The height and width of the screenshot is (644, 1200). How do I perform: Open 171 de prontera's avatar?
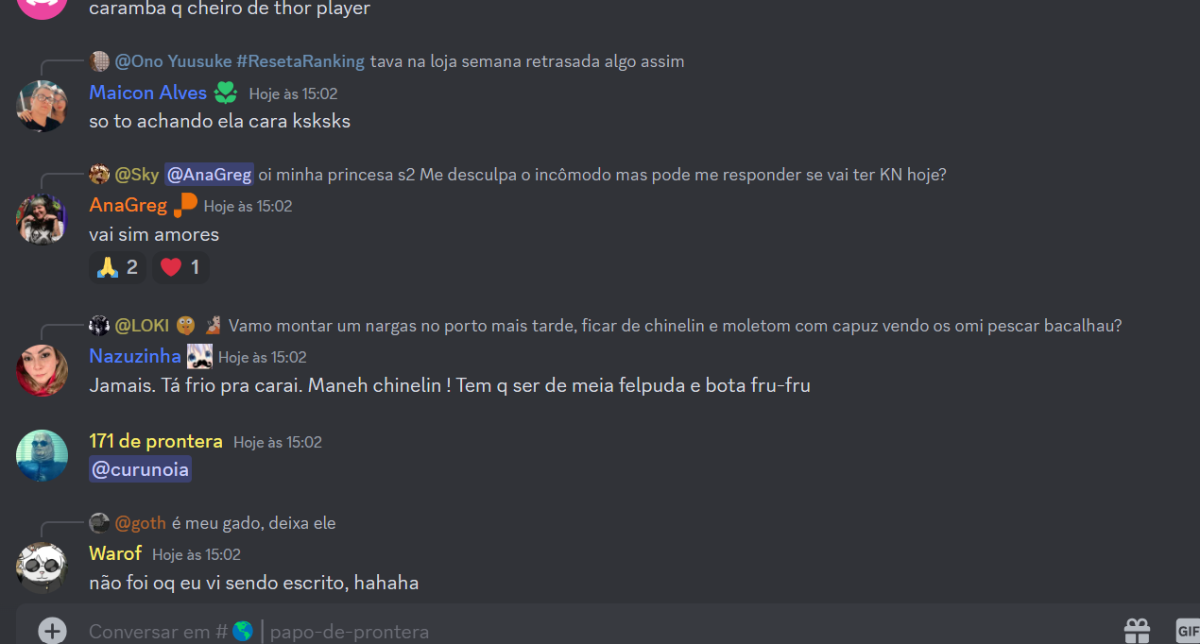coord(42,455)
